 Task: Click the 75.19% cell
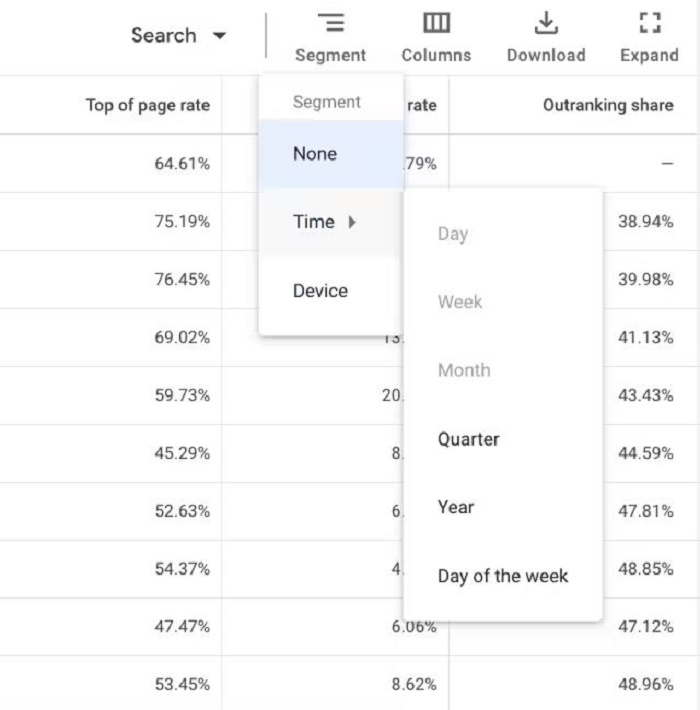(x=182, y=221)
